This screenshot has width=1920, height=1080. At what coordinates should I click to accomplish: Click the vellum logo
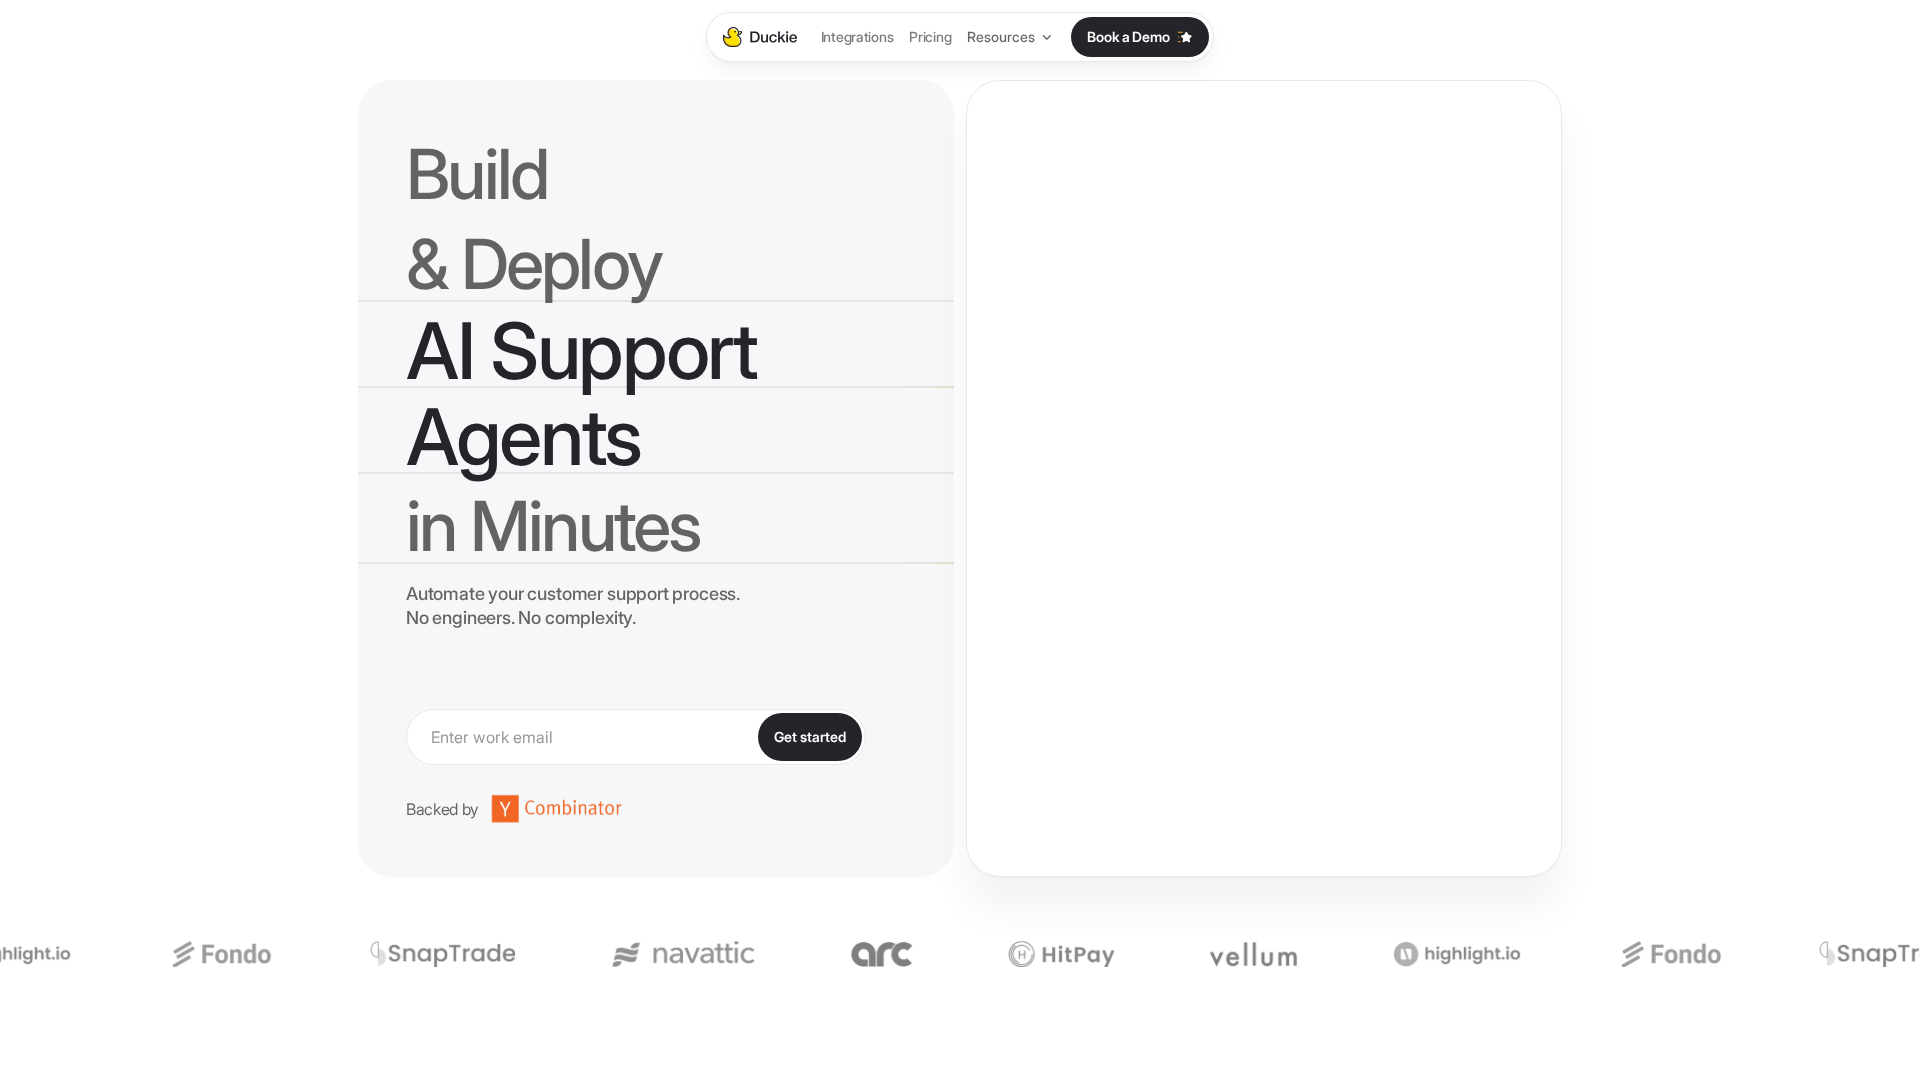point(1253,956)
